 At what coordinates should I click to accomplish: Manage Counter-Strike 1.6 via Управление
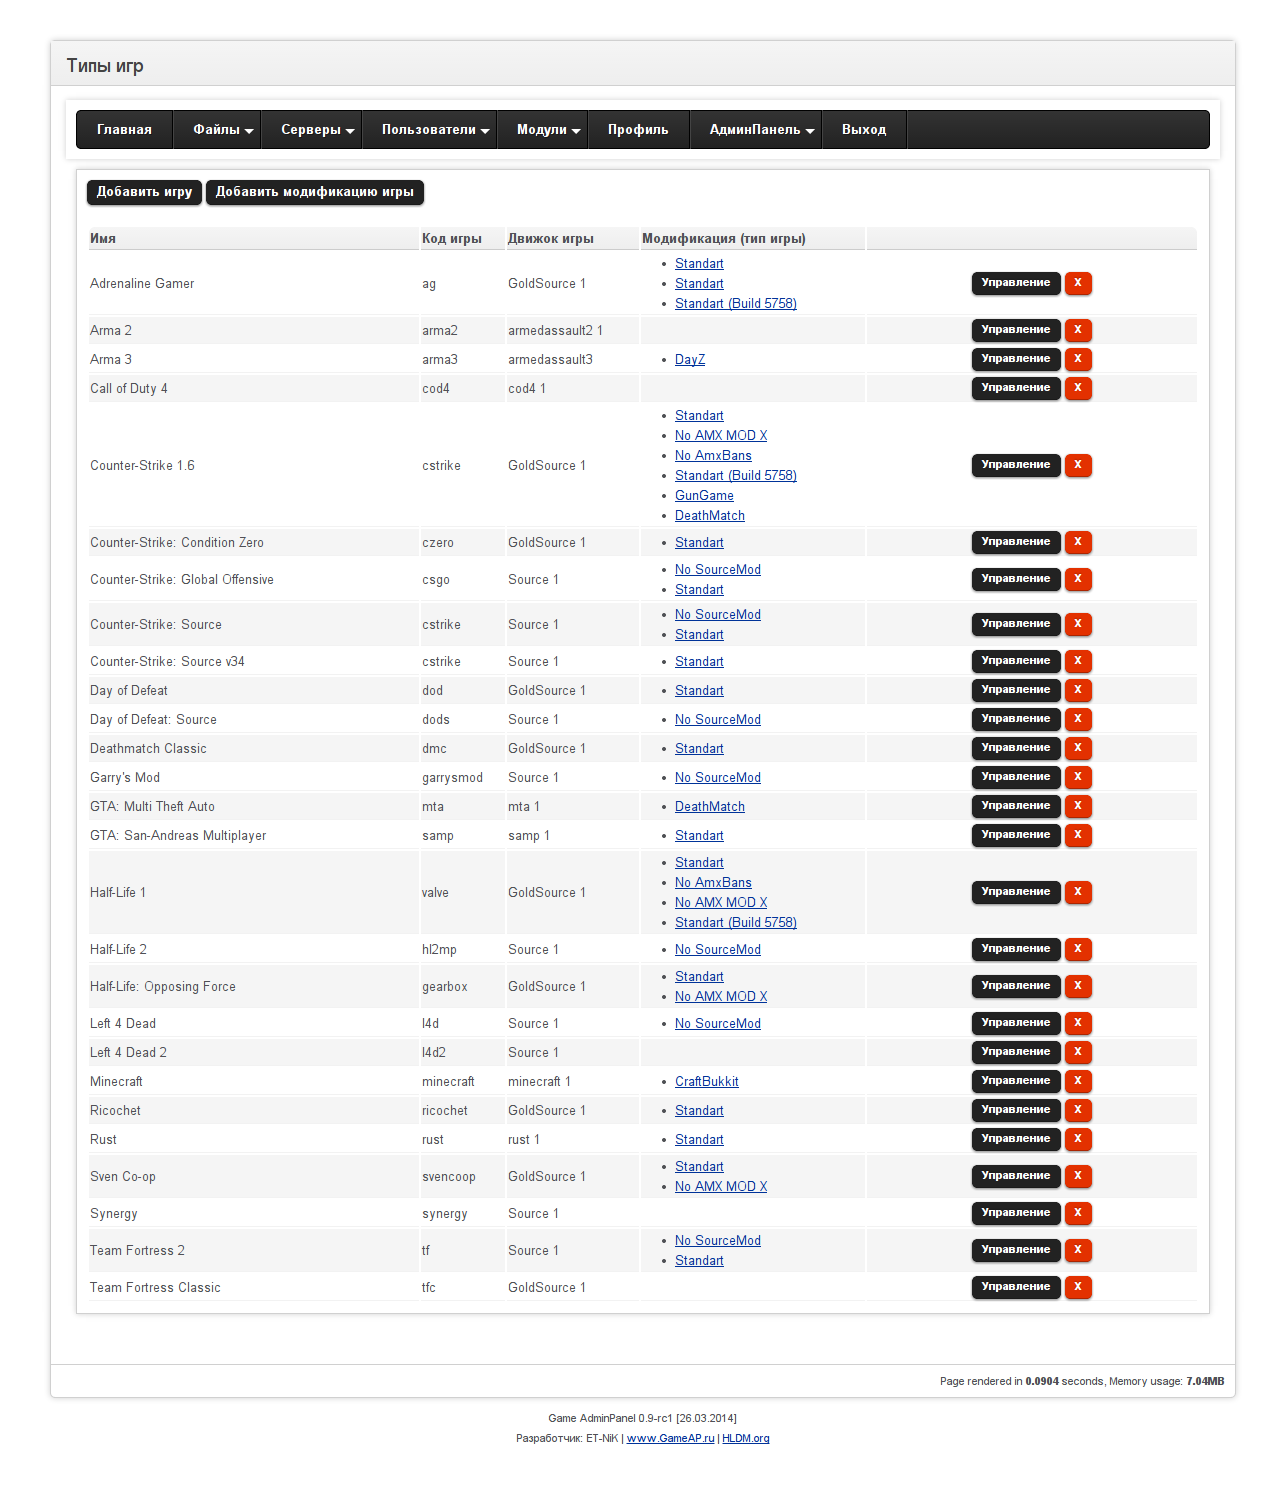point(1016,465)
